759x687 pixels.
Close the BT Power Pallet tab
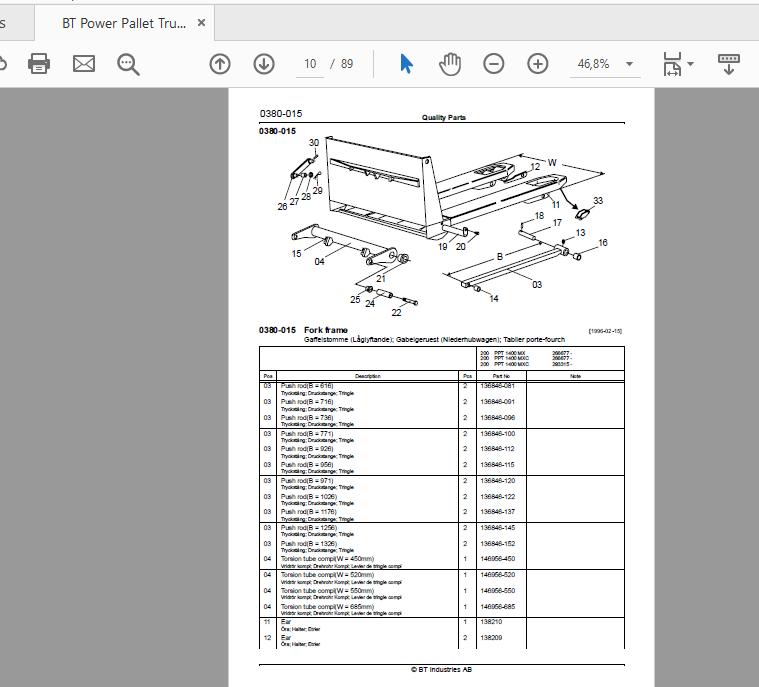point(201,23)
